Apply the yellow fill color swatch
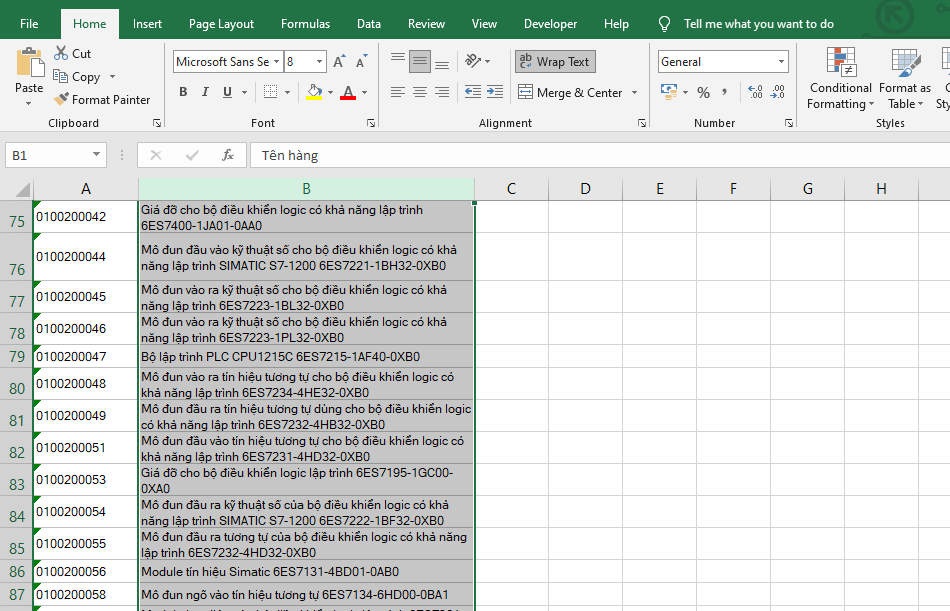This screenshot has height=611, width=950. 314,92
